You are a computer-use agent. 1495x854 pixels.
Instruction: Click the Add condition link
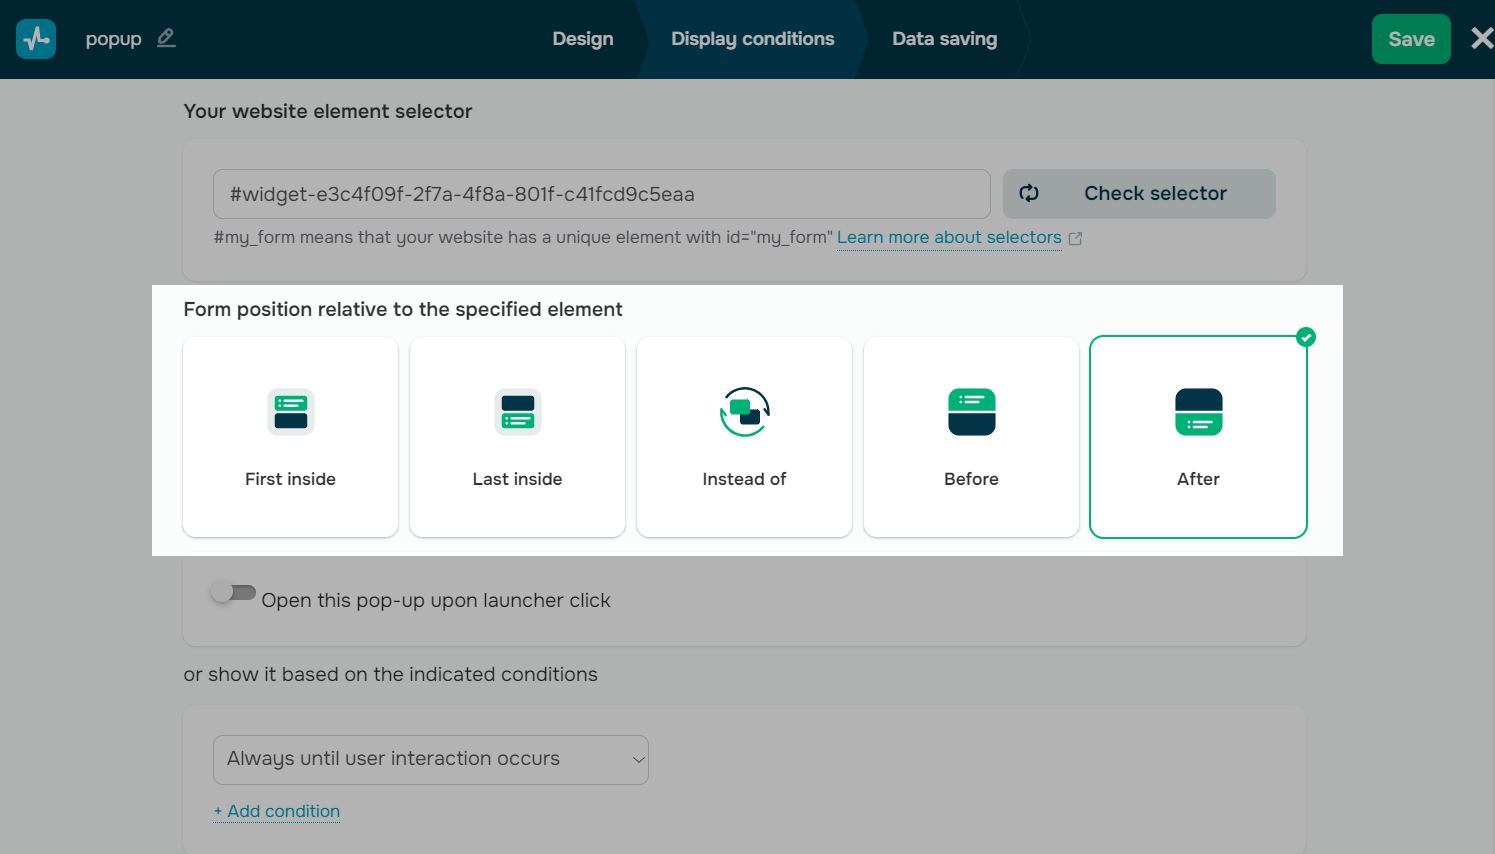pyautogui.click(x=277, y=811)
